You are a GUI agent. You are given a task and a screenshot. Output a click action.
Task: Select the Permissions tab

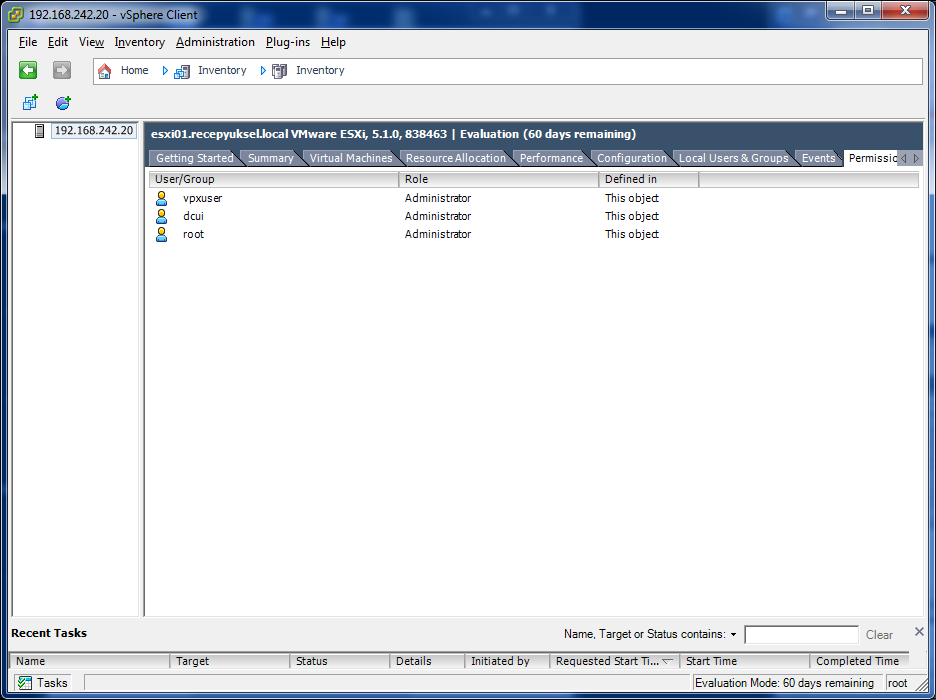click(872, 158)
